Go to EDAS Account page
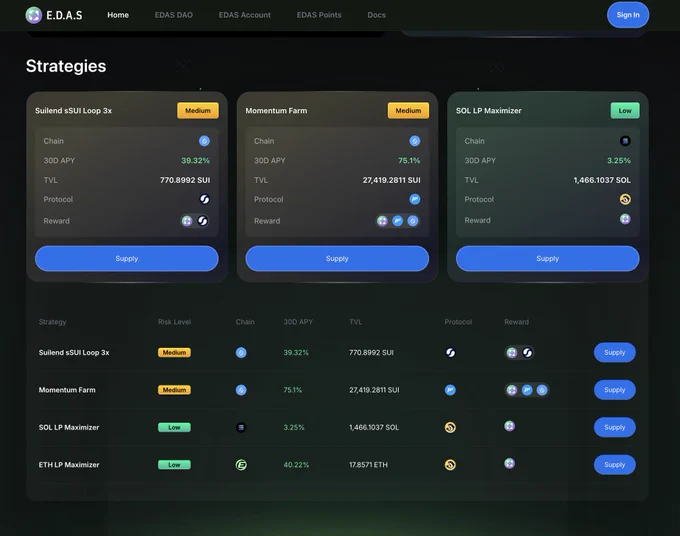Viewport: 680px width, 536px height. pyautogui.click(x=245, y=15)
